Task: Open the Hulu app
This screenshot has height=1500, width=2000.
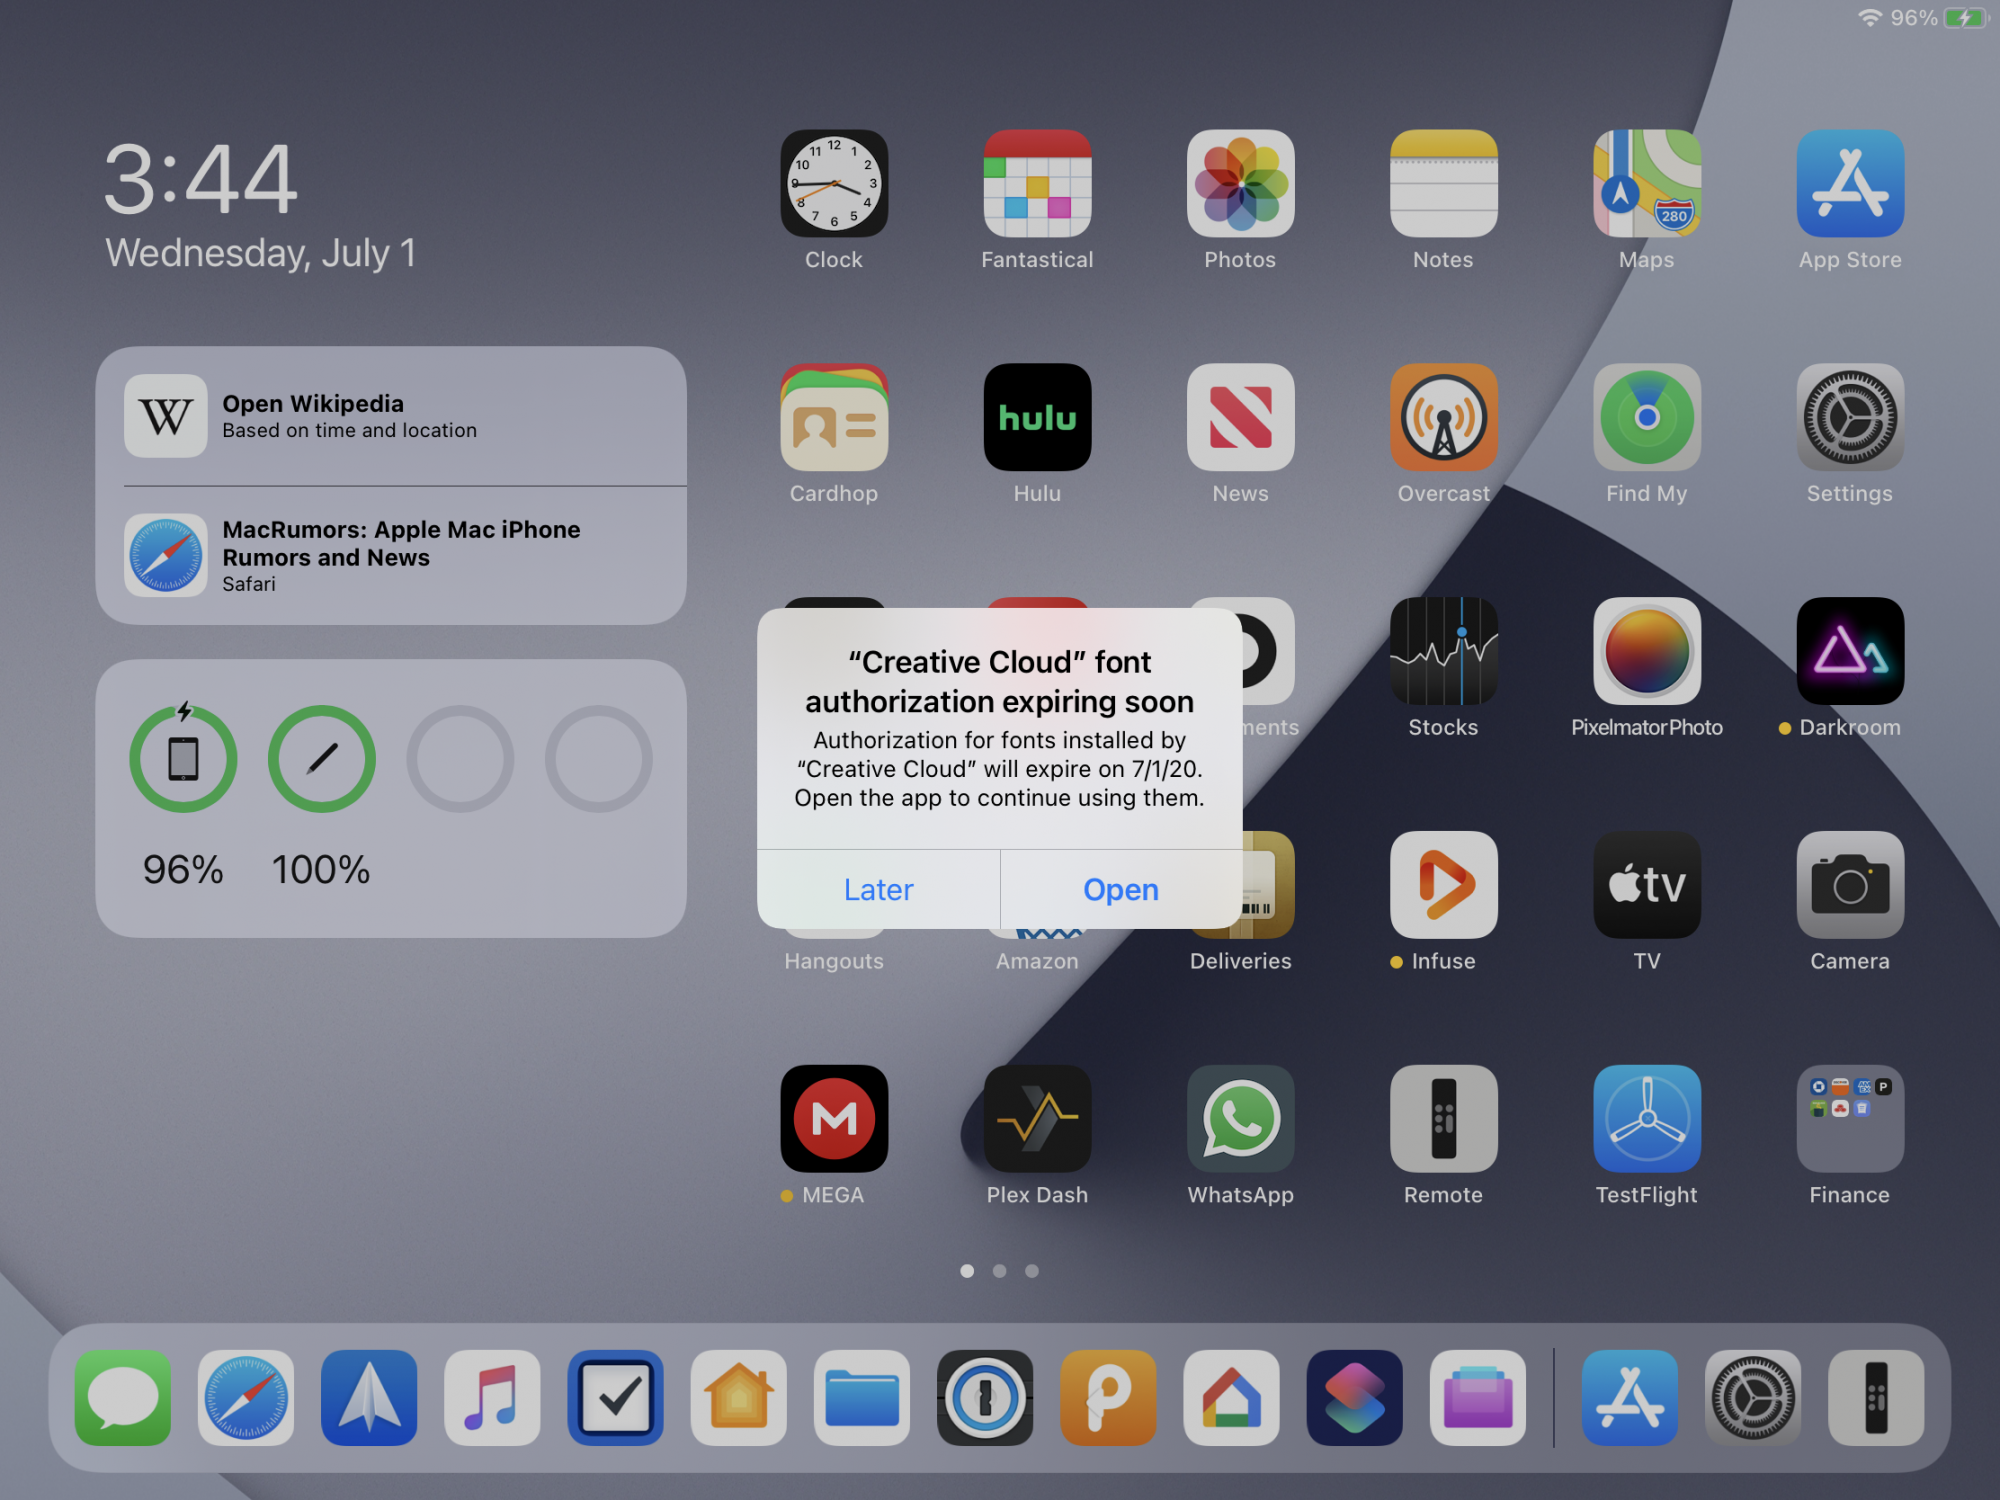Action: point(1037,418)
